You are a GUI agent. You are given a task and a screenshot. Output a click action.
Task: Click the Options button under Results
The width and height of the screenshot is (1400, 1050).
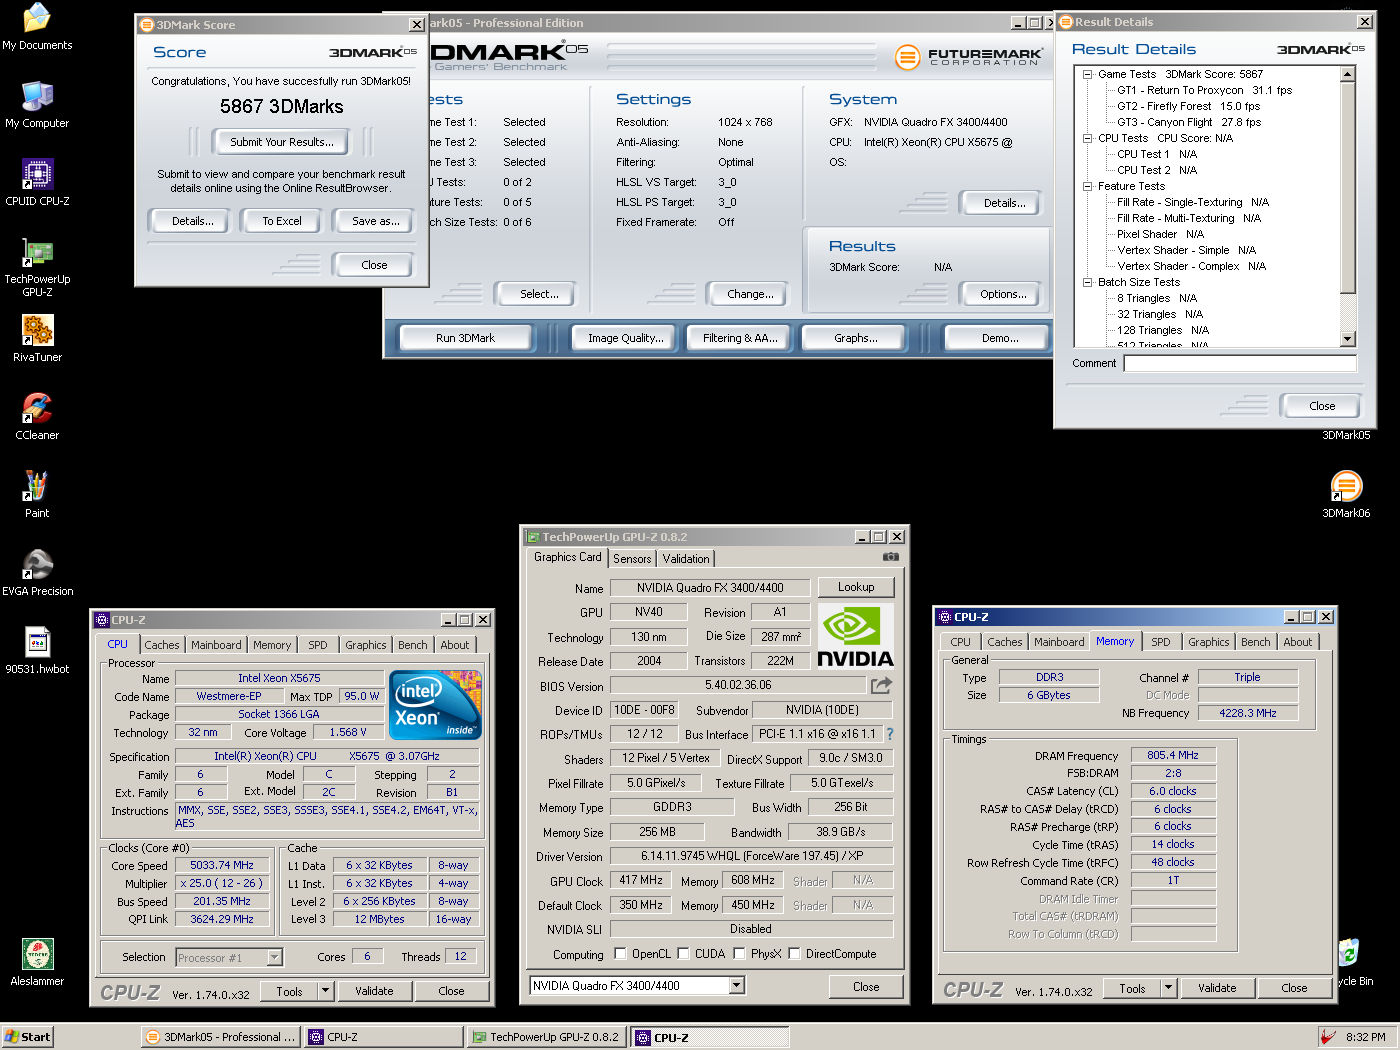(x=1003, y=294)
